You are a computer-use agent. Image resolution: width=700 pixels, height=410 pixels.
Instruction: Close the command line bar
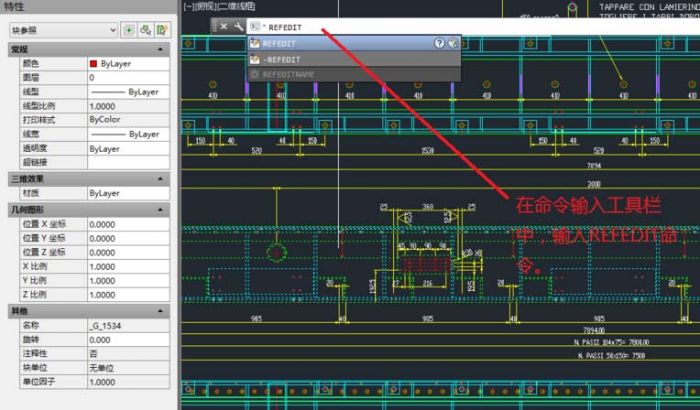(x=223, y=27)
